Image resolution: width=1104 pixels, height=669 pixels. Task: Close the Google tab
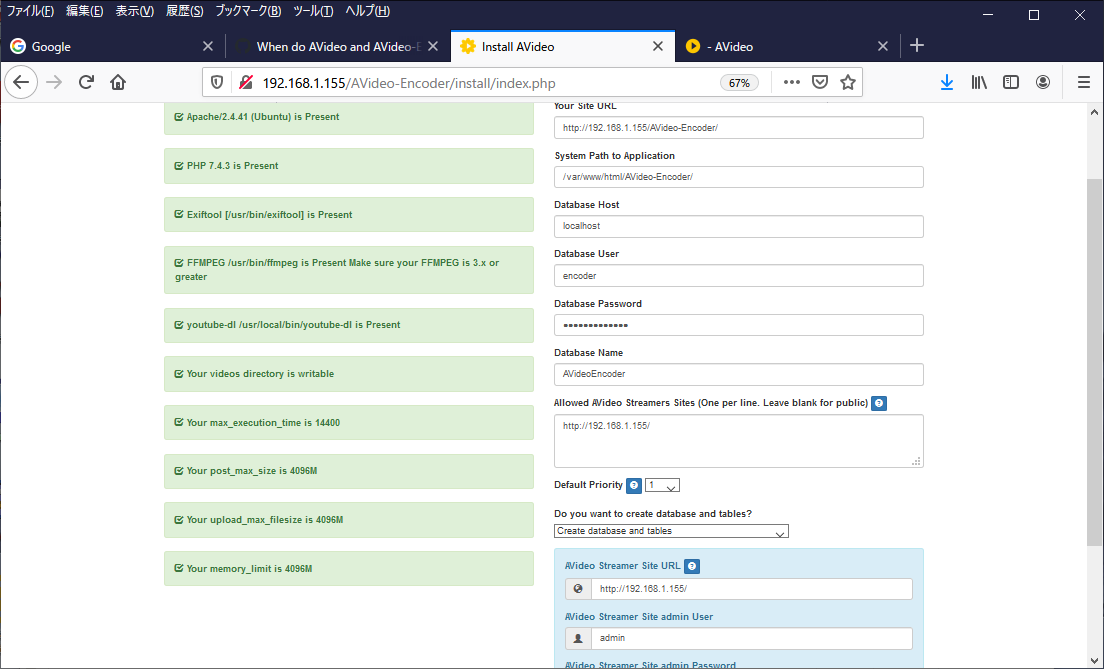pos(208,46)
